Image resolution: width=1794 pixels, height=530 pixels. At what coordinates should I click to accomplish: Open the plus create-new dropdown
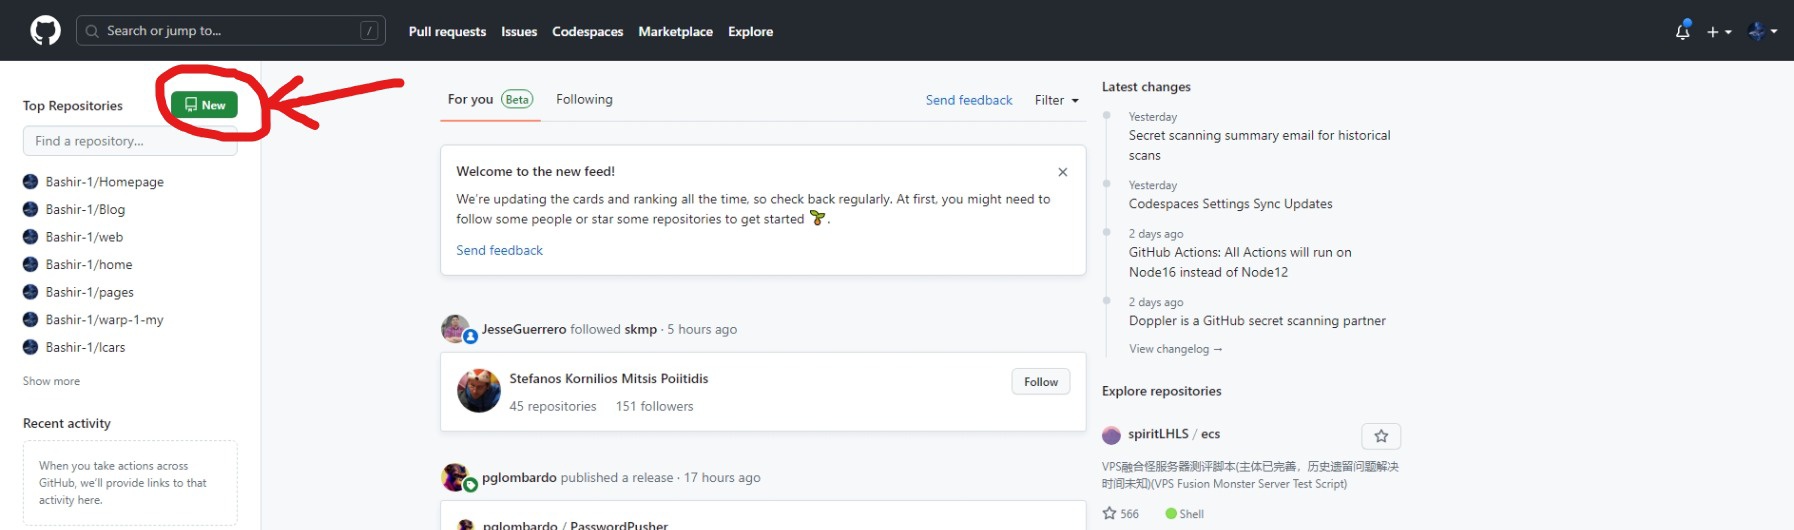[x=1718, y=31]
